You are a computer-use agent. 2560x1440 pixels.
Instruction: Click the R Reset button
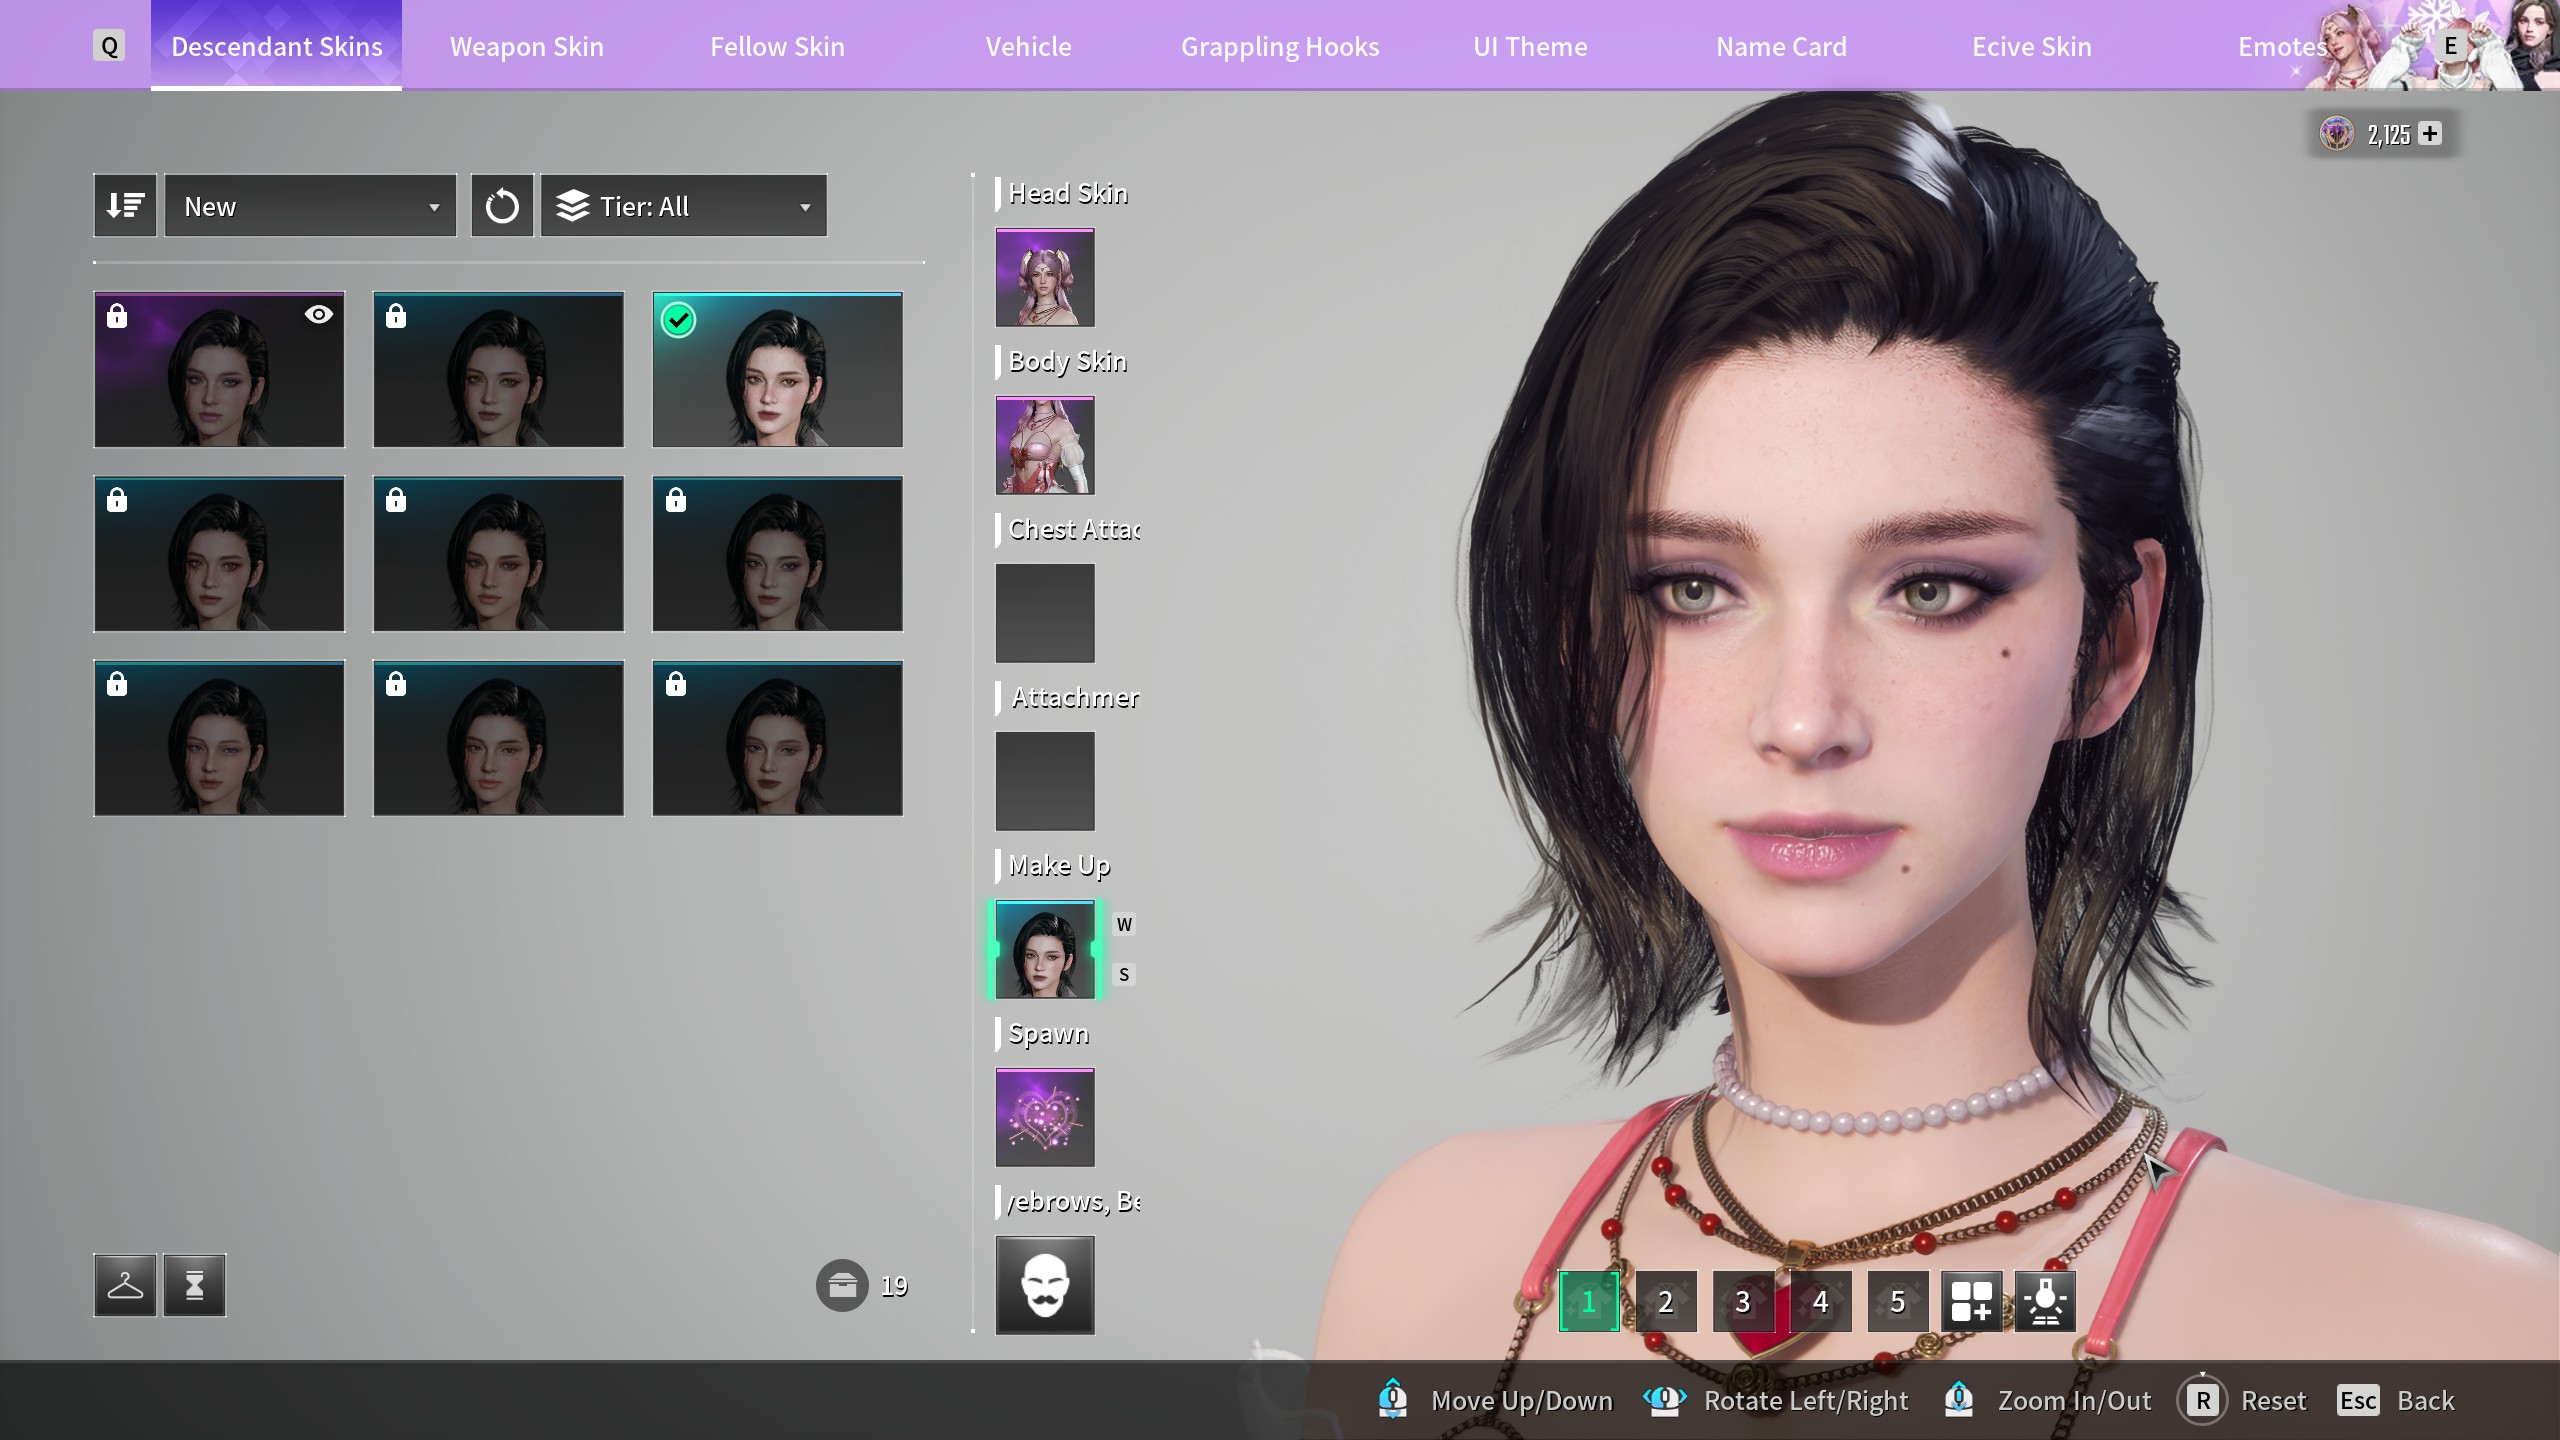[x=2244, y=1400]
